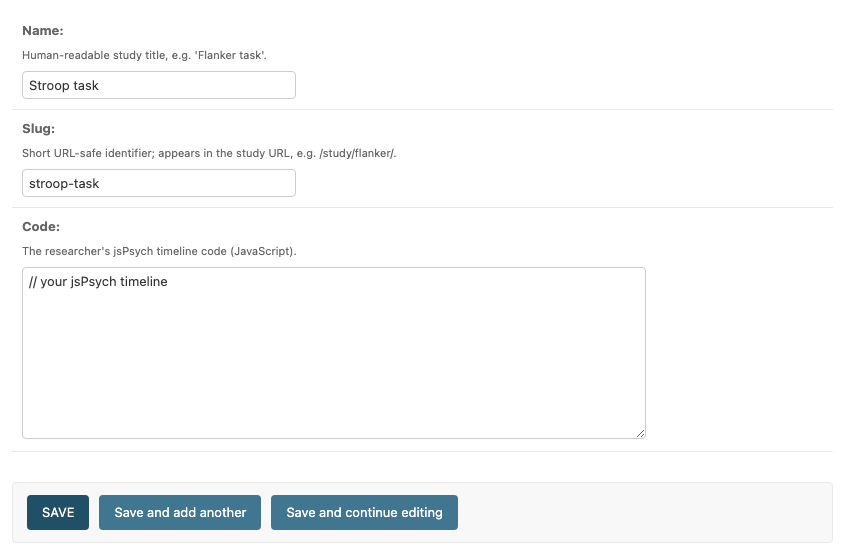
Task: Click the Slug field containing 'stroop-task'
Action: (158, 183)
